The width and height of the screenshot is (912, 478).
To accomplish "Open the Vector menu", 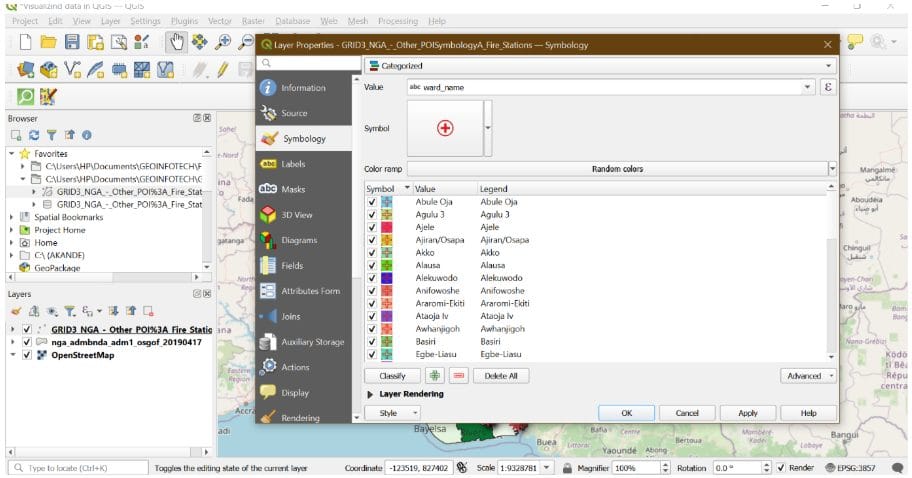I will 219,21.
